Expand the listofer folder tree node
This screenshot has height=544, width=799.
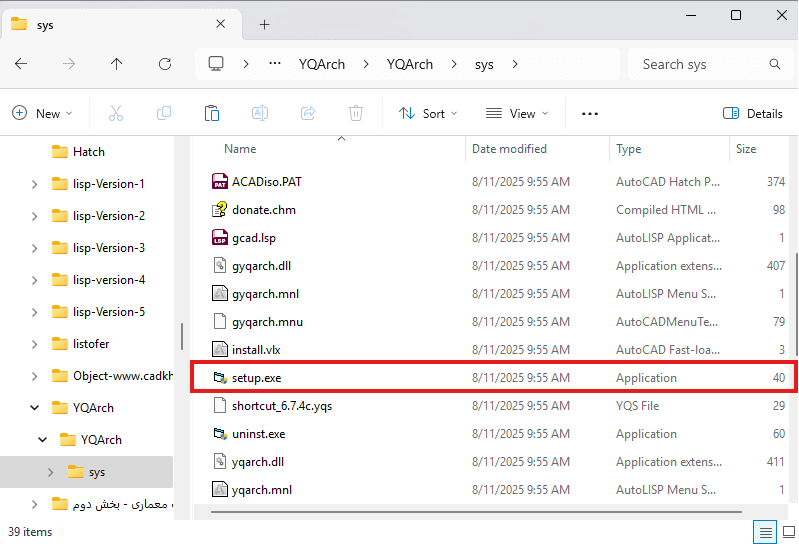coord(34,344)
